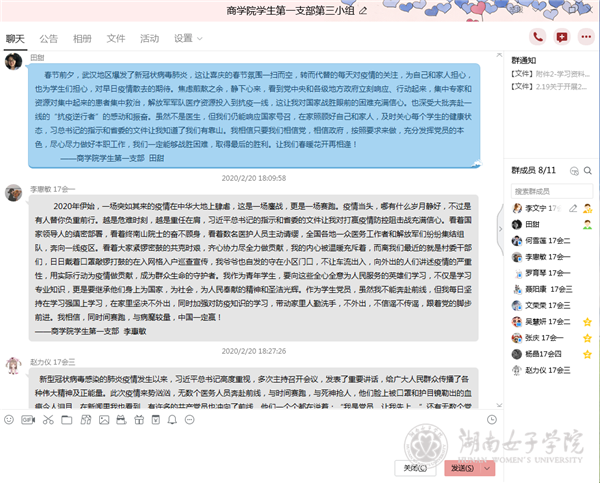Screen dimensions: 600x483
Task: Click the group owner badge beside 李文宁
Action: [x=587, y=208]
